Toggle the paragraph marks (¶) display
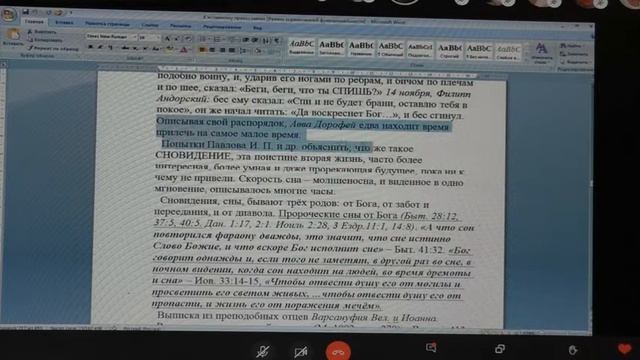640x360 pixels. coord(277,40)
